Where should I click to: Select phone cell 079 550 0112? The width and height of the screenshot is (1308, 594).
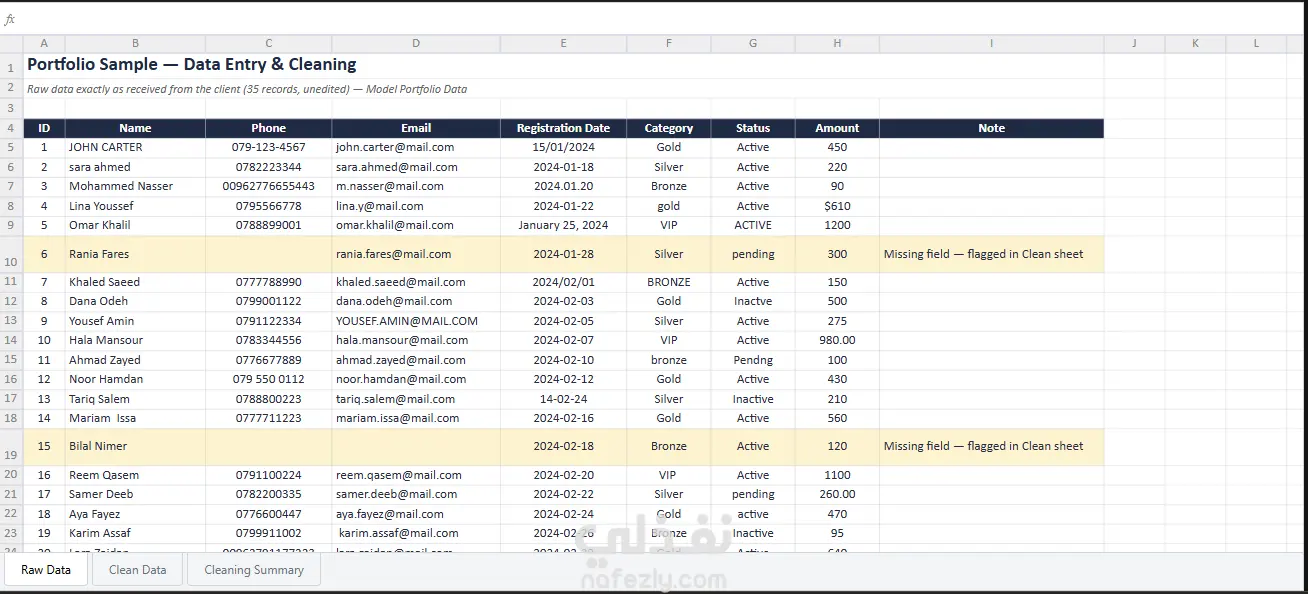[268, 379]
